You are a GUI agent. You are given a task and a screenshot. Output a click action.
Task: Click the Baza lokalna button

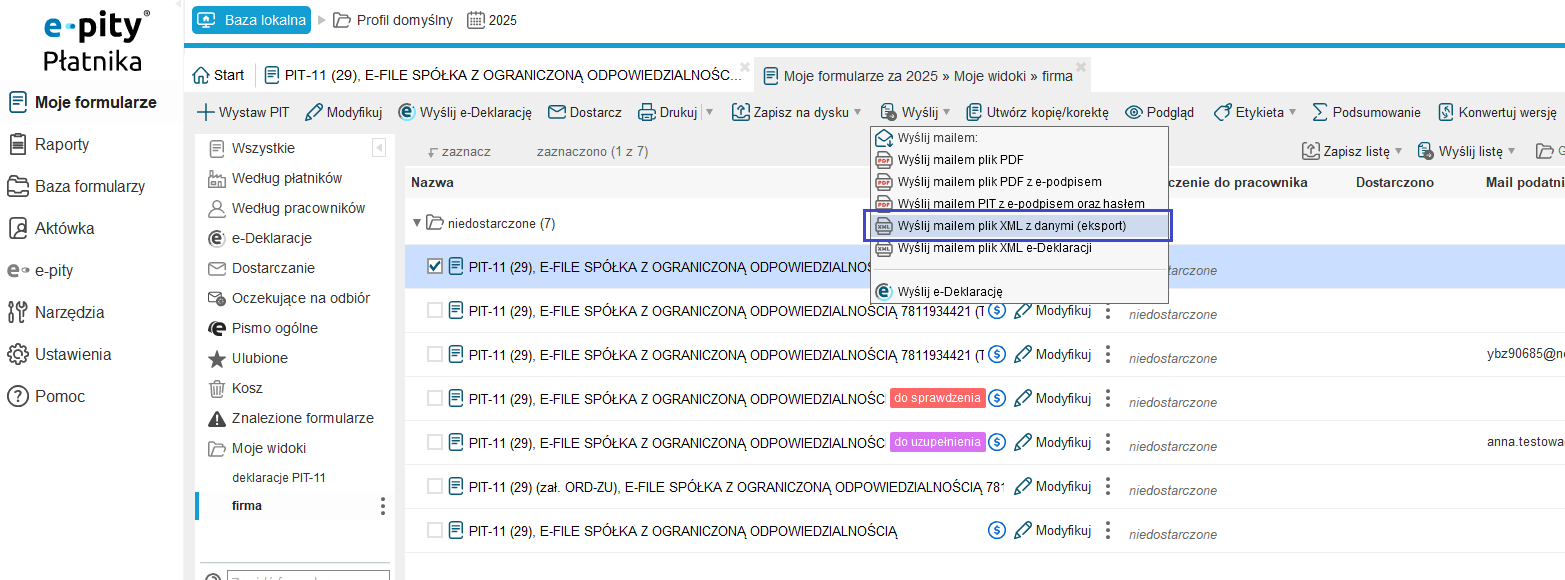click(251, 20)
